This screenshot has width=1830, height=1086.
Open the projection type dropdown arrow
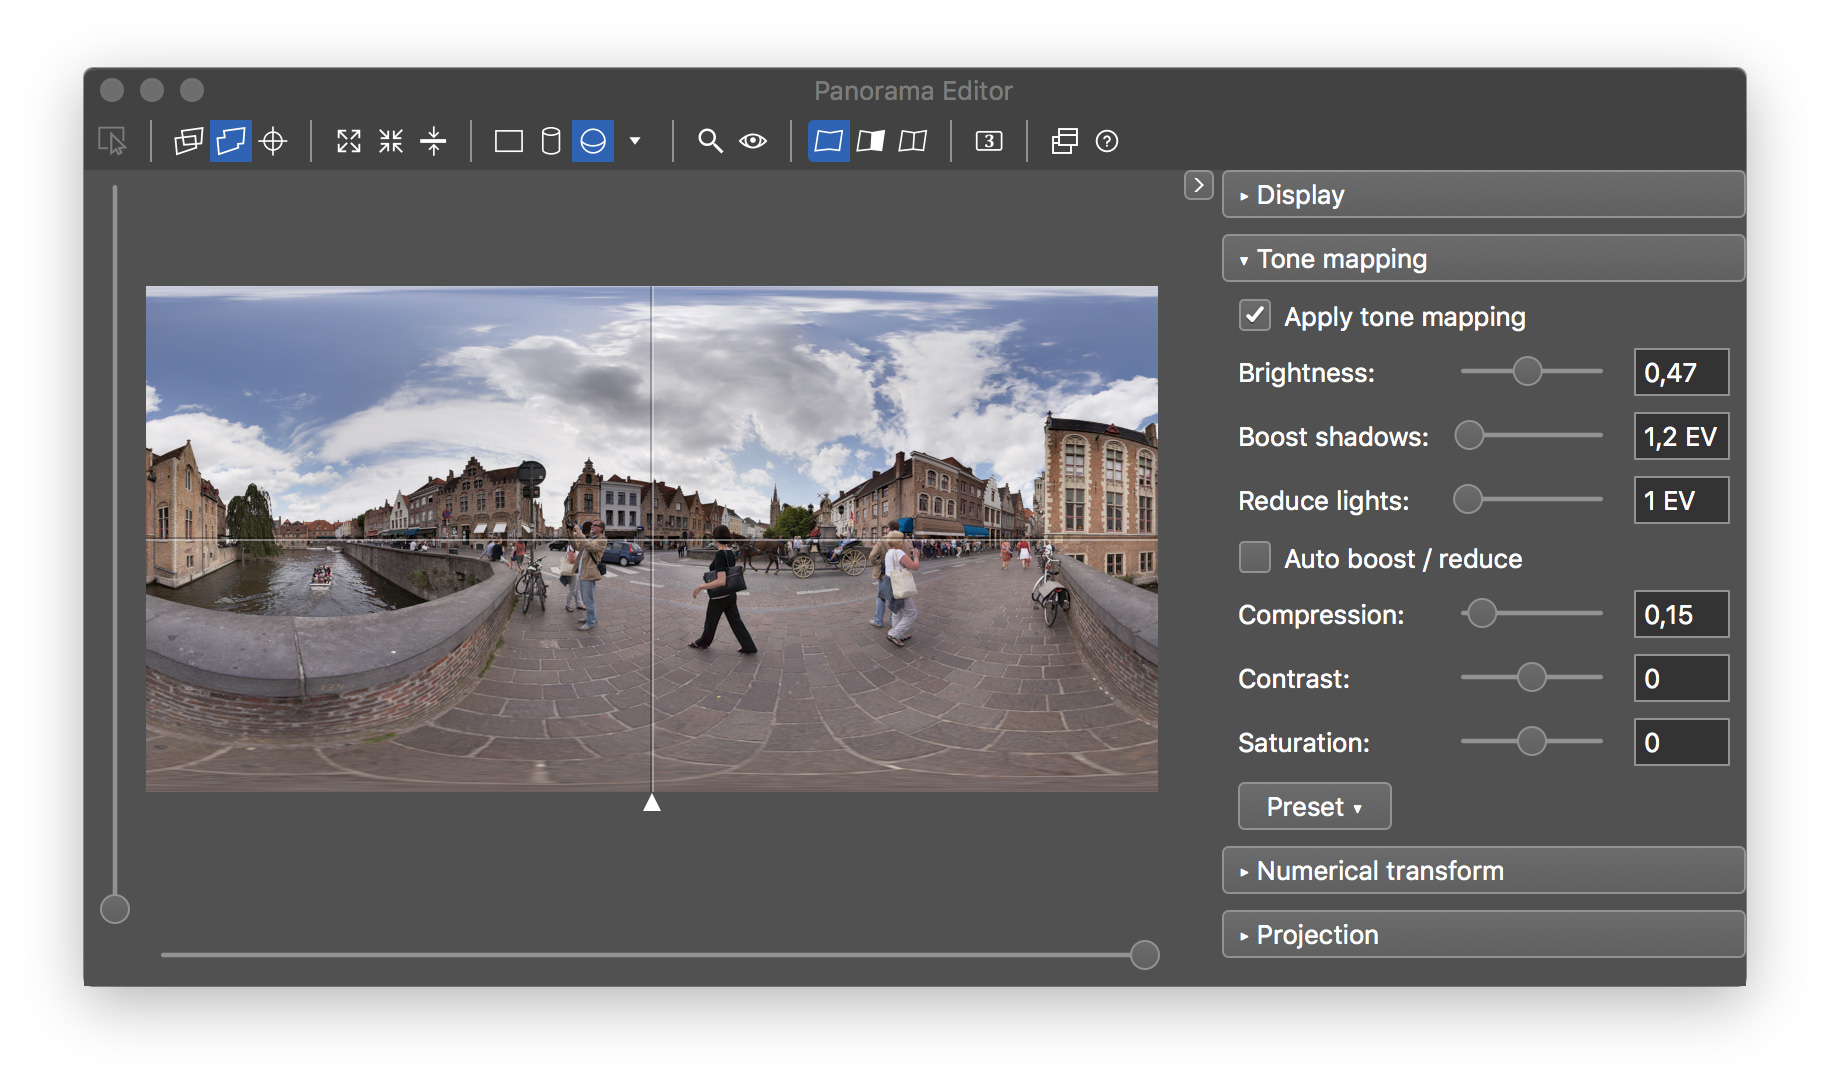(635, 141)
